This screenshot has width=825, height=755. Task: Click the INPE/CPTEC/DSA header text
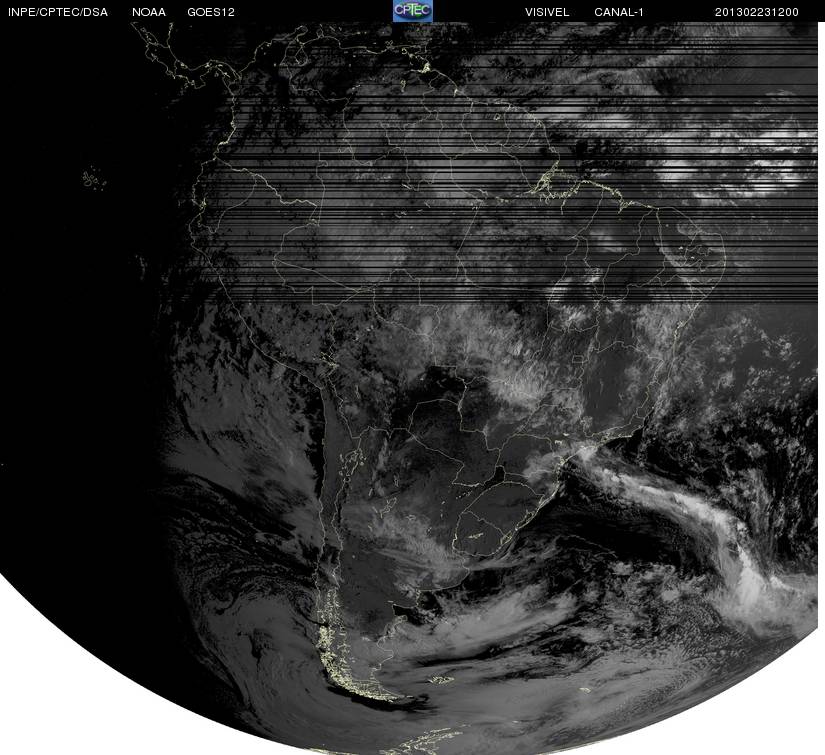(58, 12)
